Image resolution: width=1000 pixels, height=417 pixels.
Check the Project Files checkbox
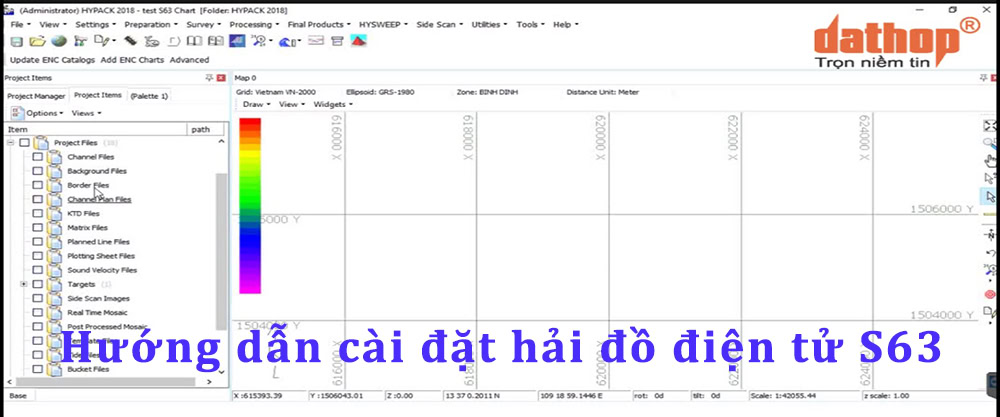24,143
